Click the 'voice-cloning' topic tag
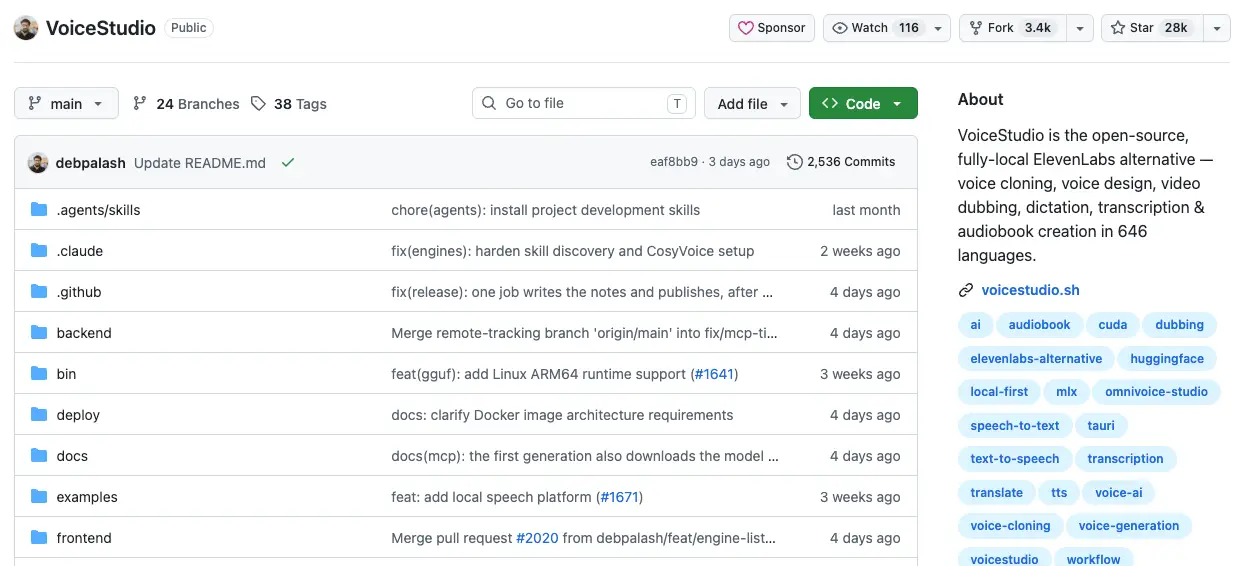This screenshot has height=566, width=1243. tap(1010, 526)
